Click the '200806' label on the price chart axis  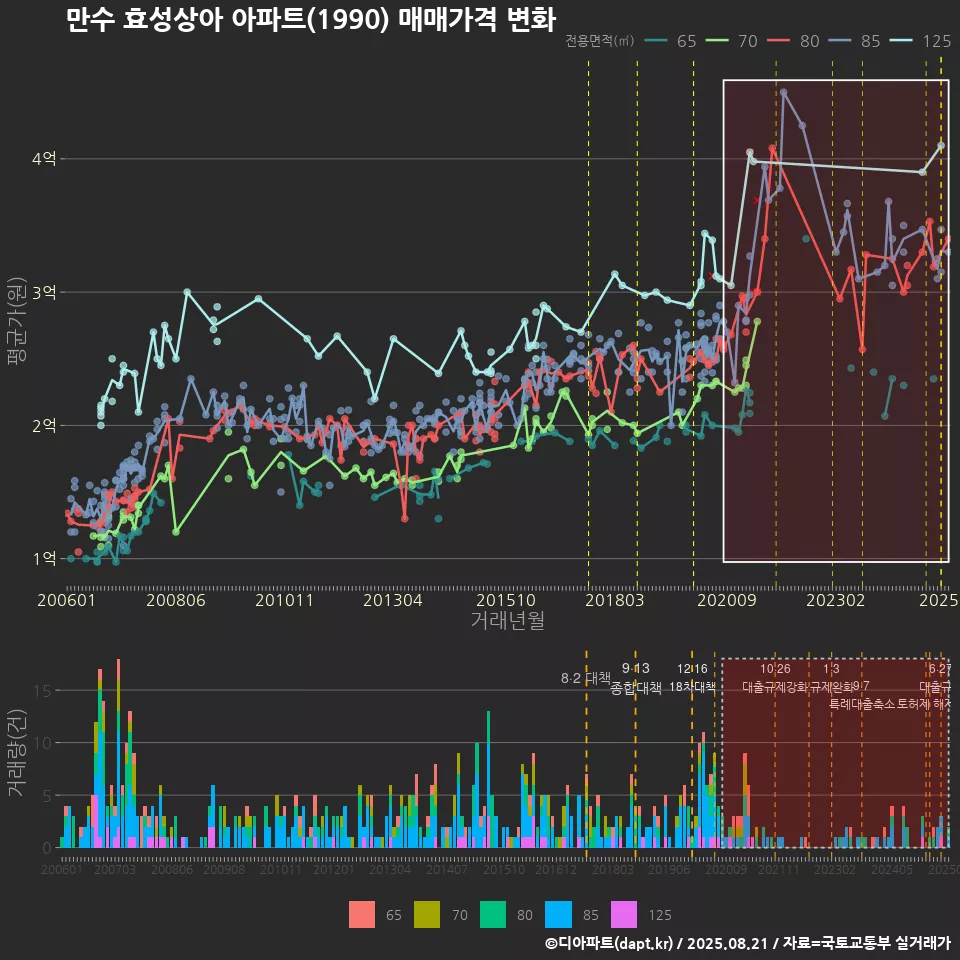(176, 600)
